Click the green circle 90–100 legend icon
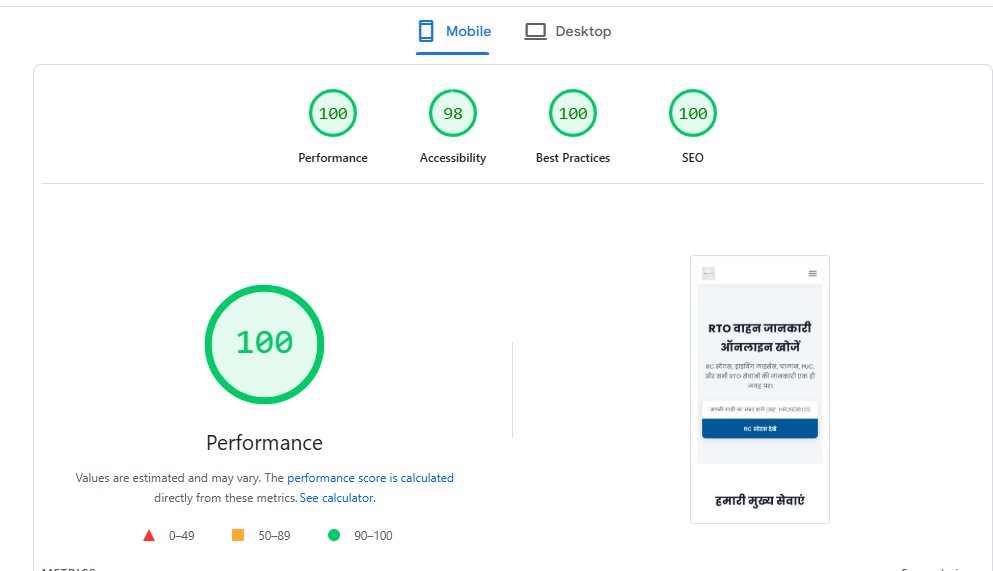Screen dimensions: 993x571 334,535
